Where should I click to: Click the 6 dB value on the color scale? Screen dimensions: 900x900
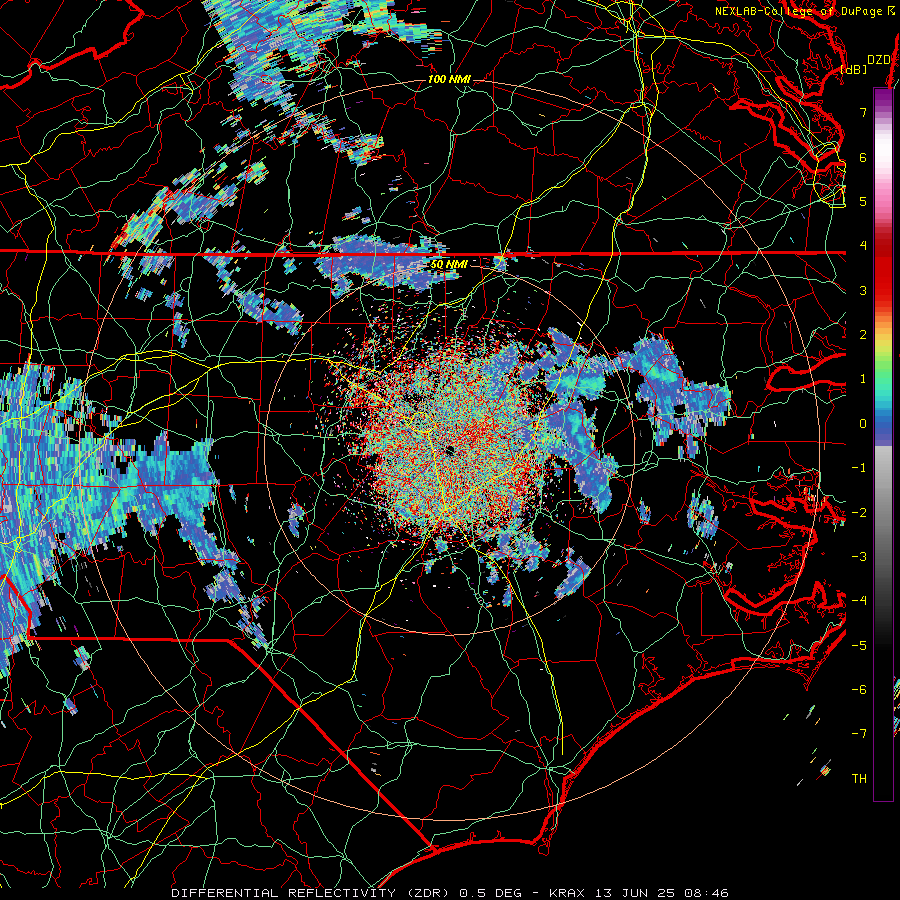pyautogui.click(x=863, y=157)
